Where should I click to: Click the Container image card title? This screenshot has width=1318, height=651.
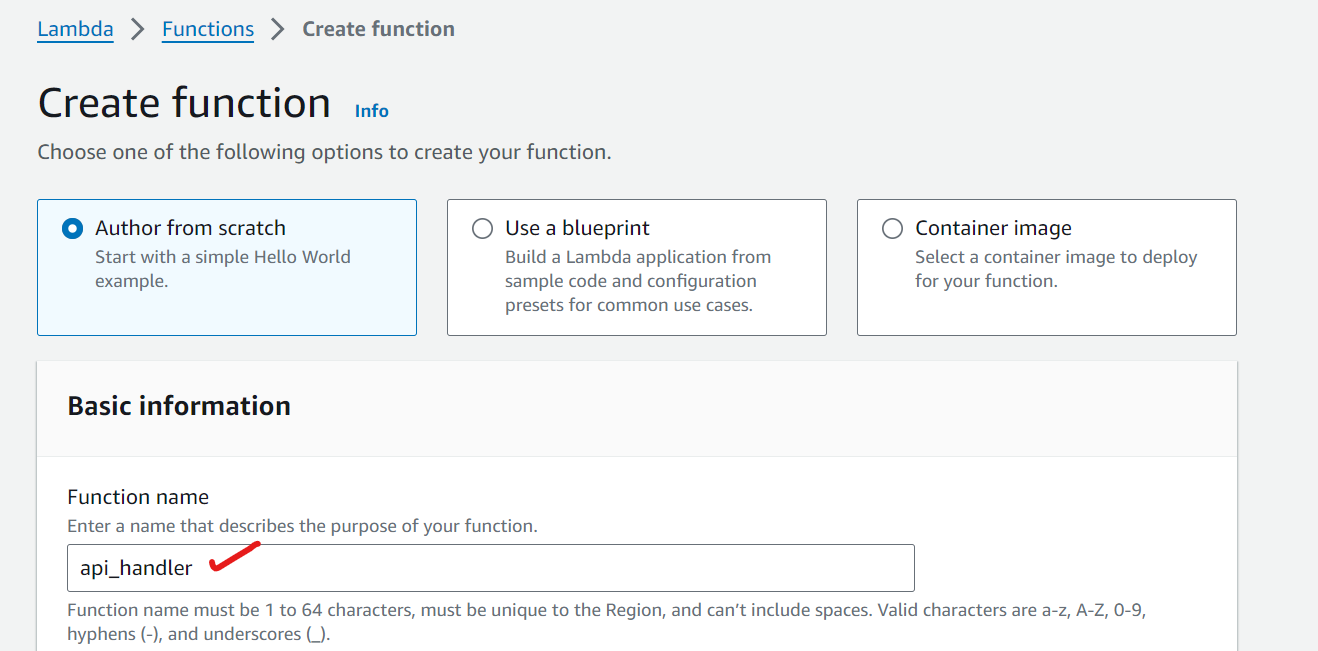coord(993,228)
